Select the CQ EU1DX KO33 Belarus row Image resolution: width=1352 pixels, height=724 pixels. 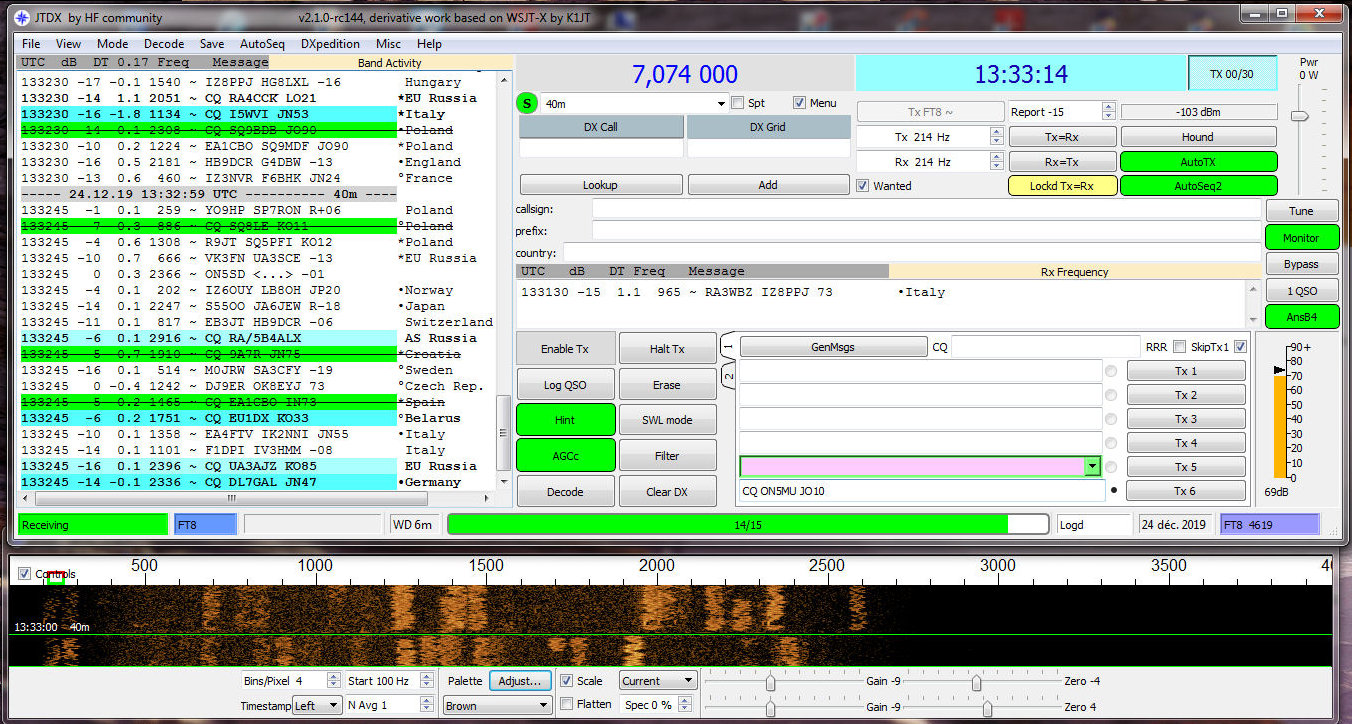pyautogui.click(x=257, y=418)
